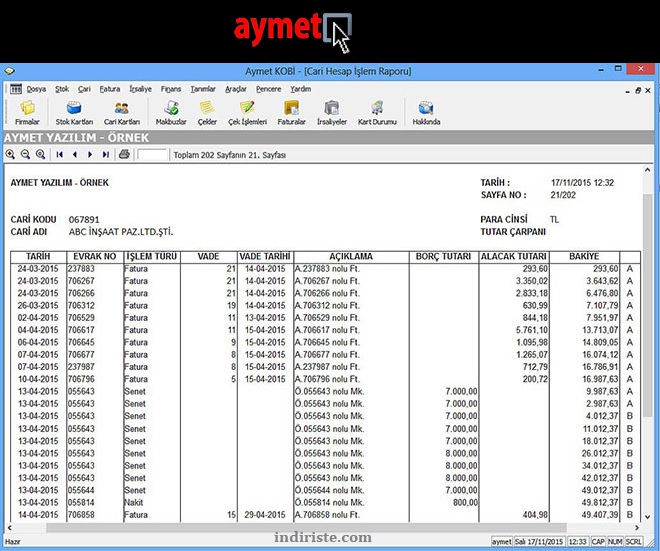Click the İrsaliyeler toolbar icon

point(332,113)
